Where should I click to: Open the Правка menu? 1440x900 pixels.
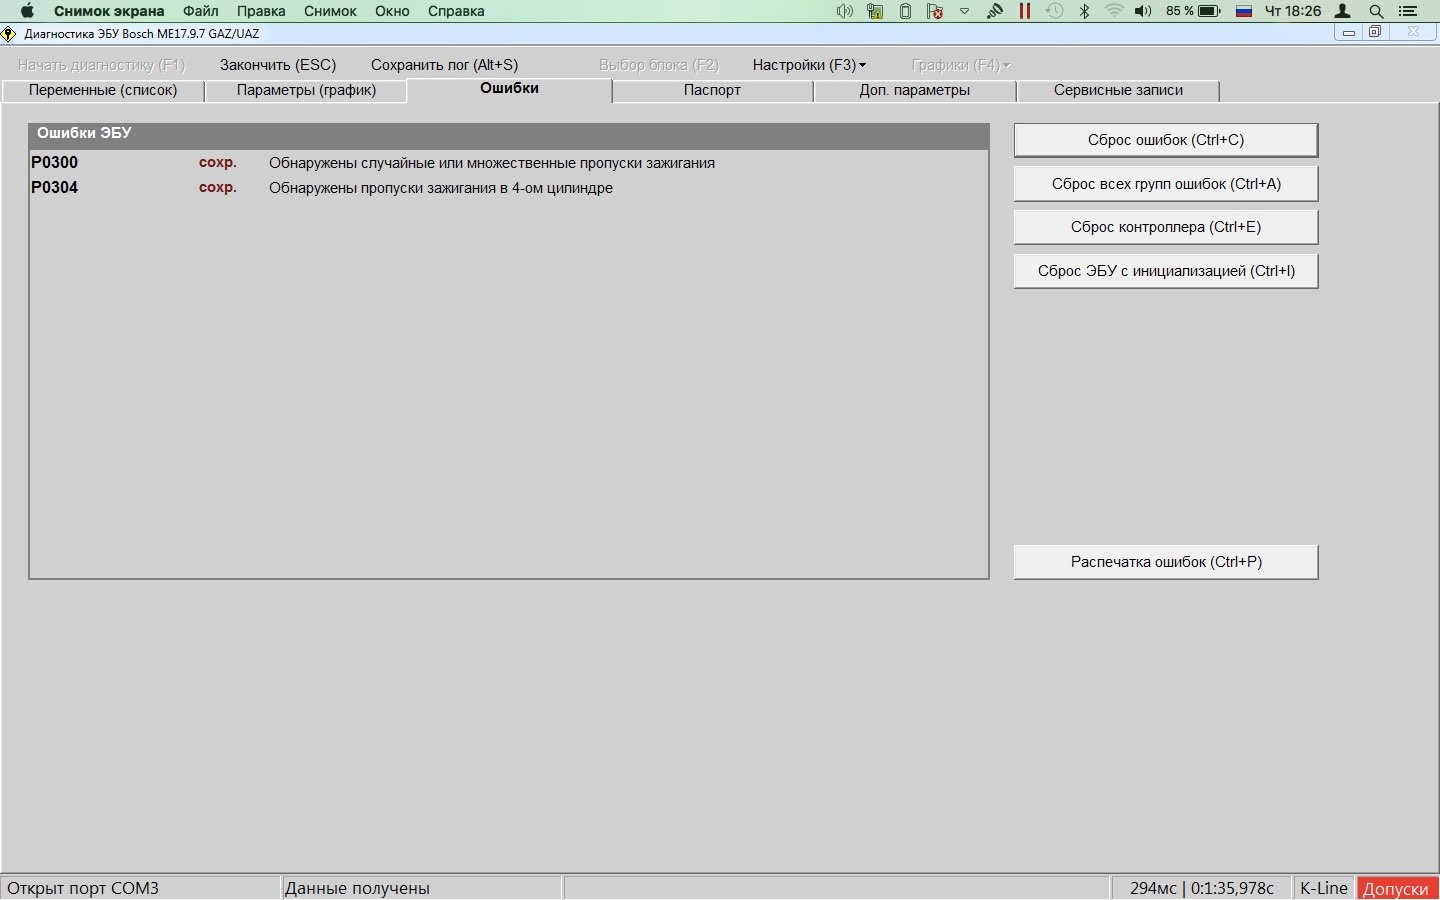(x=261, y=11)
